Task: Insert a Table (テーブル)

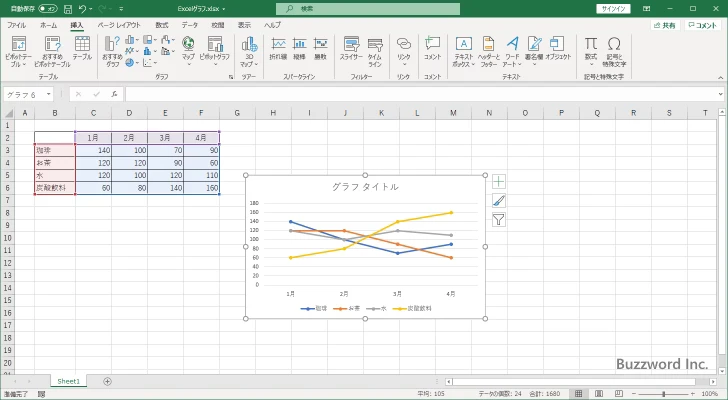Action: point(82,48)
